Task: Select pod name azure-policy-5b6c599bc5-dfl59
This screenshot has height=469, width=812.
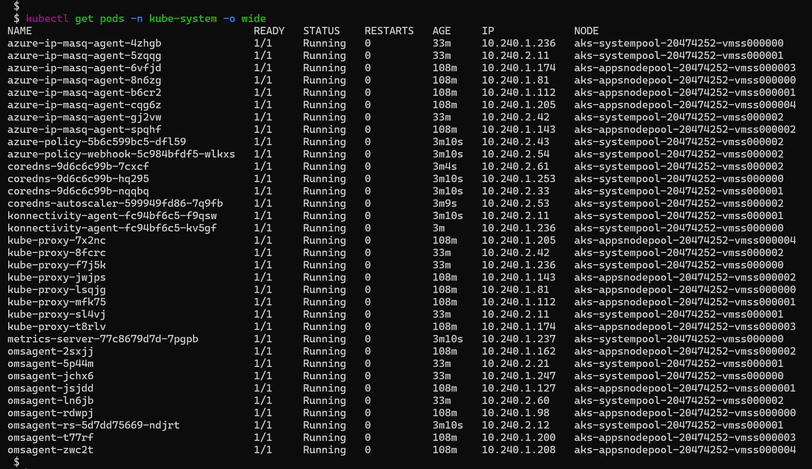Action: click(x=96, y=142)
